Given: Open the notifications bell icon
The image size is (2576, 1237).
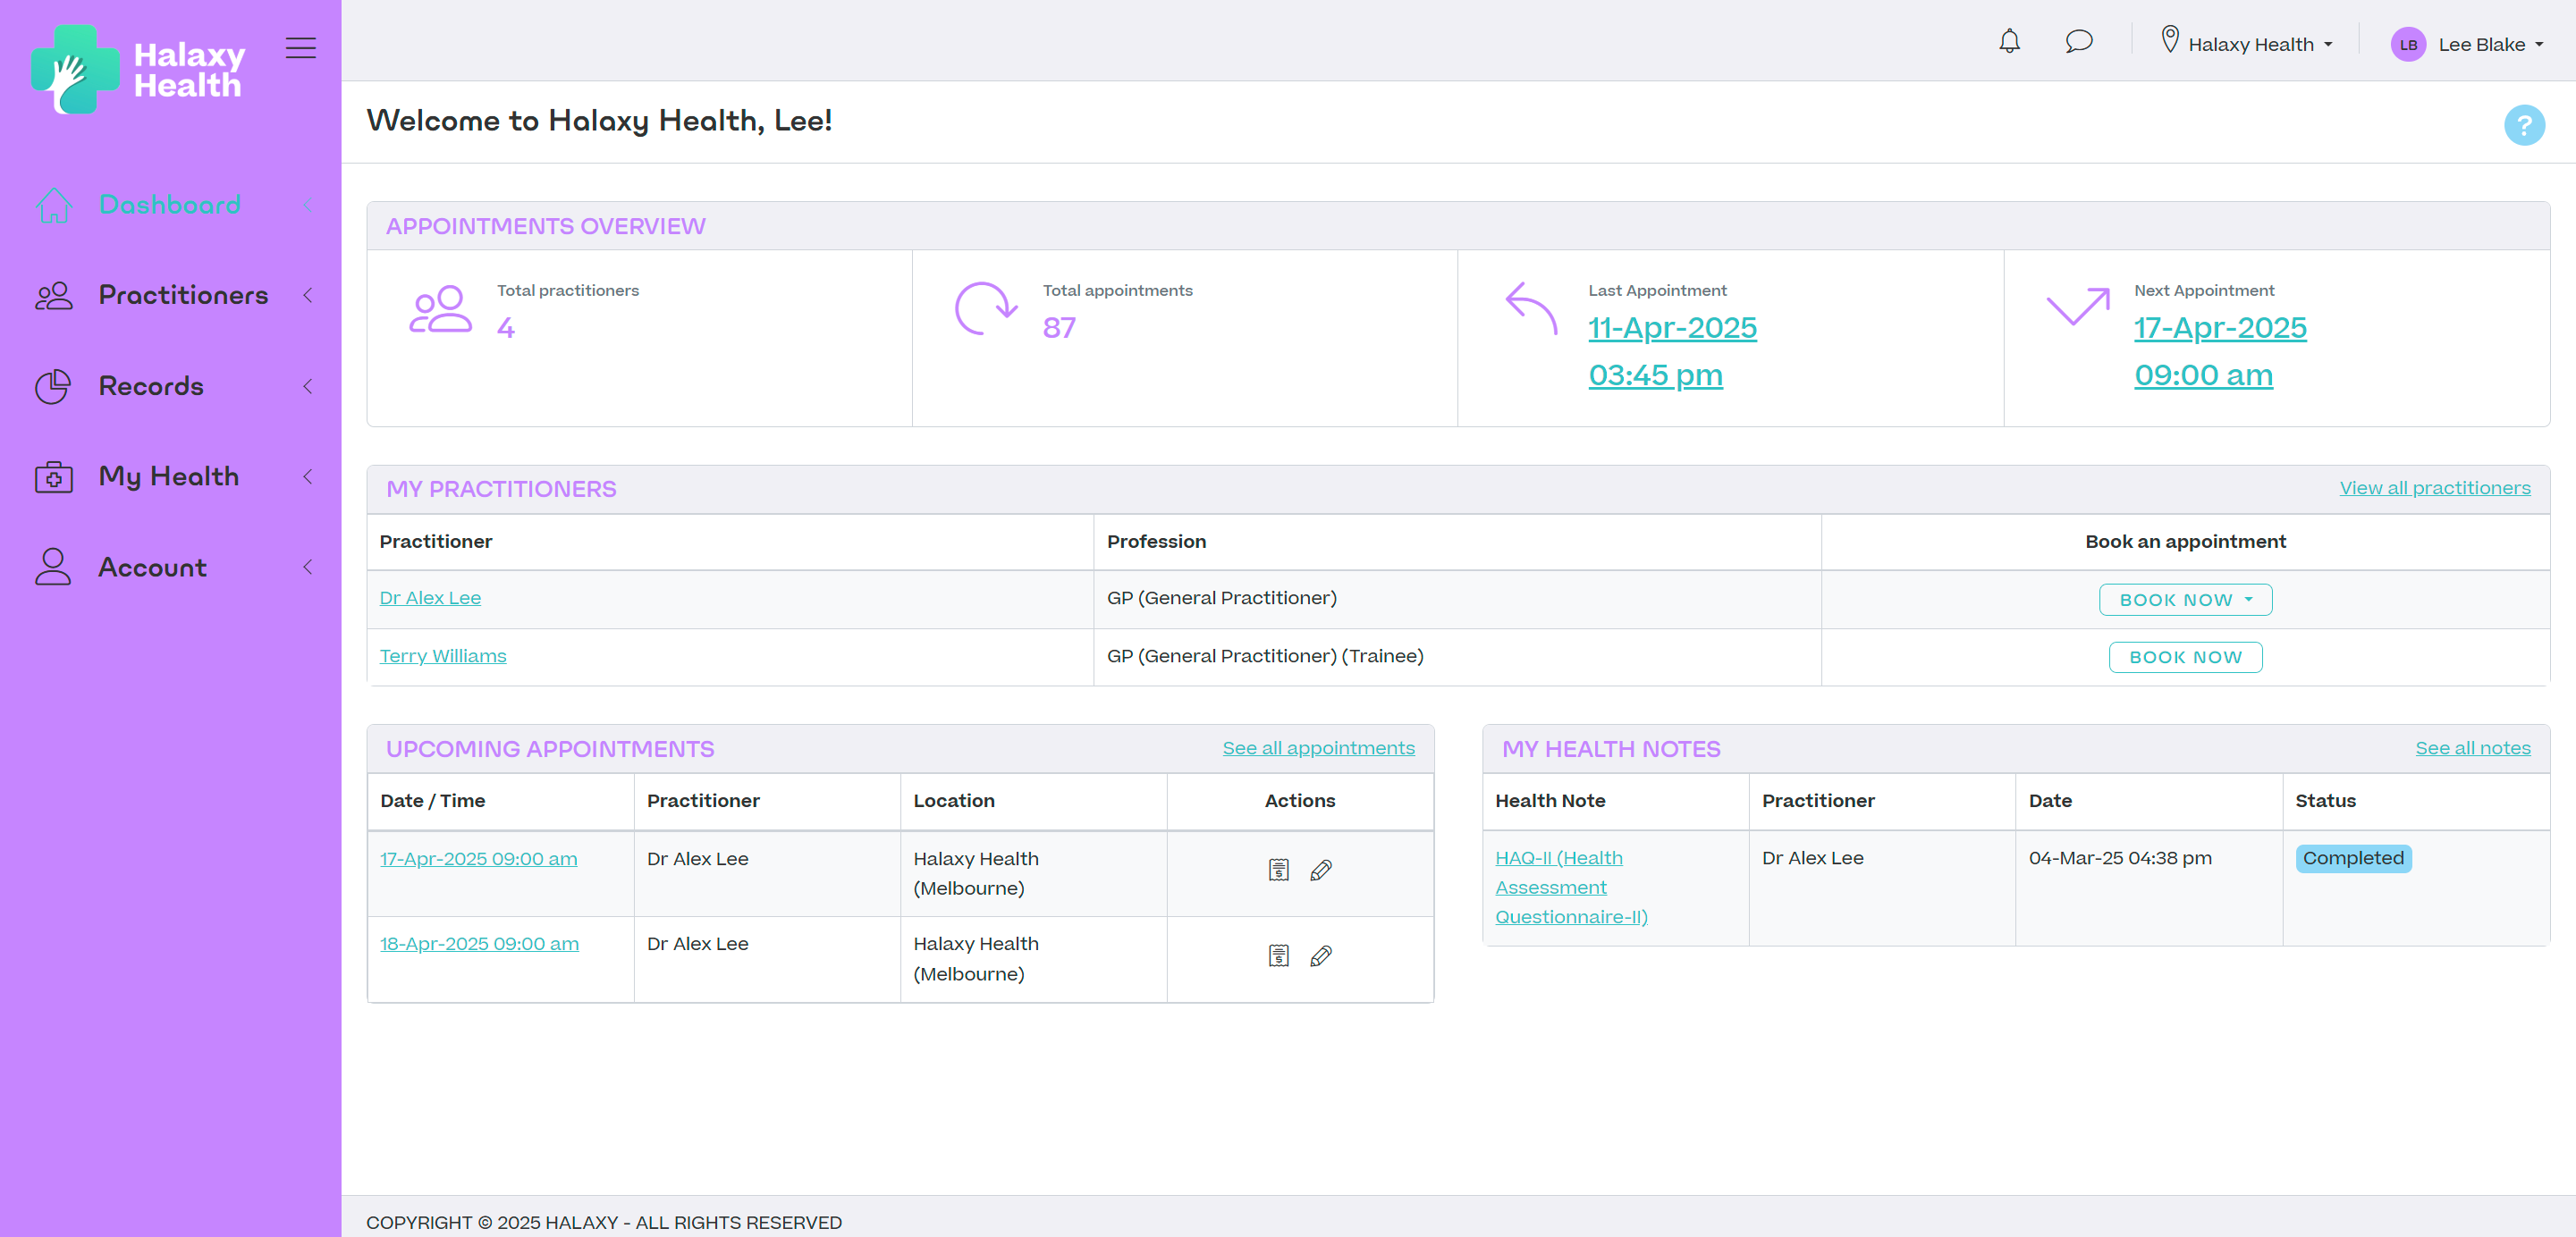Looking at the screenshot, I should click(x=2009, y=42).
